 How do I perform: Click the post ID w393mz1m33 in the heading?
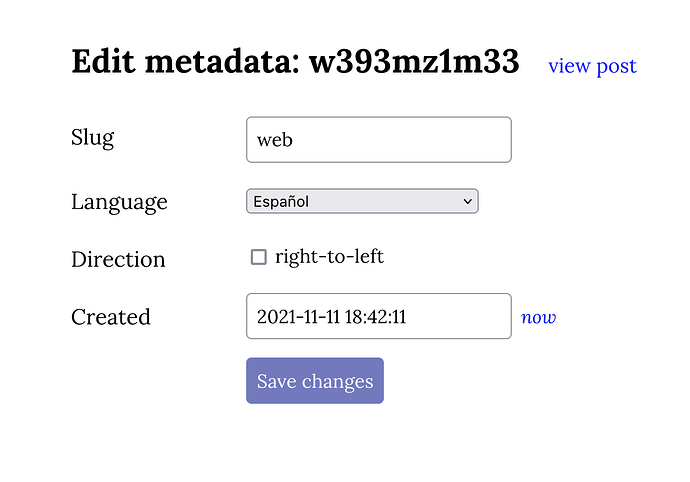pos(413,62)
